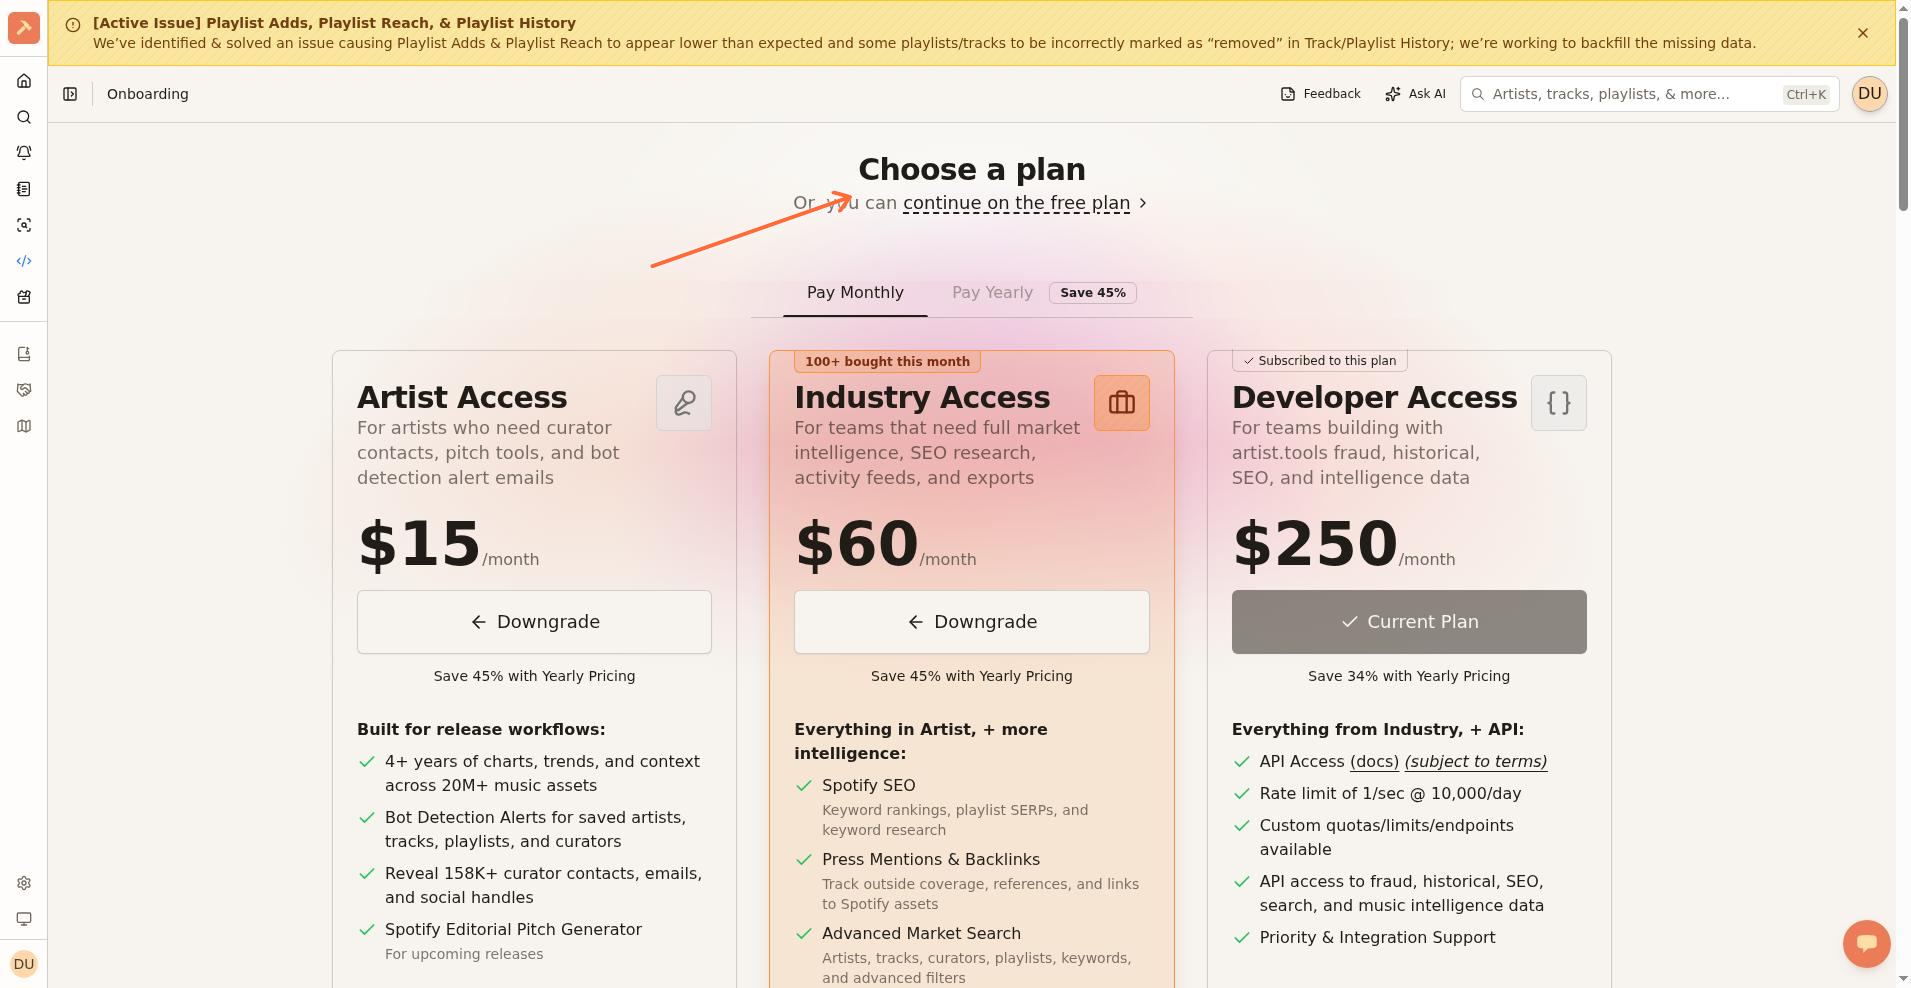This screenshot has width=1911, height=988.
Task: Click the $15 /month price
Action: [x=448, y=545]
